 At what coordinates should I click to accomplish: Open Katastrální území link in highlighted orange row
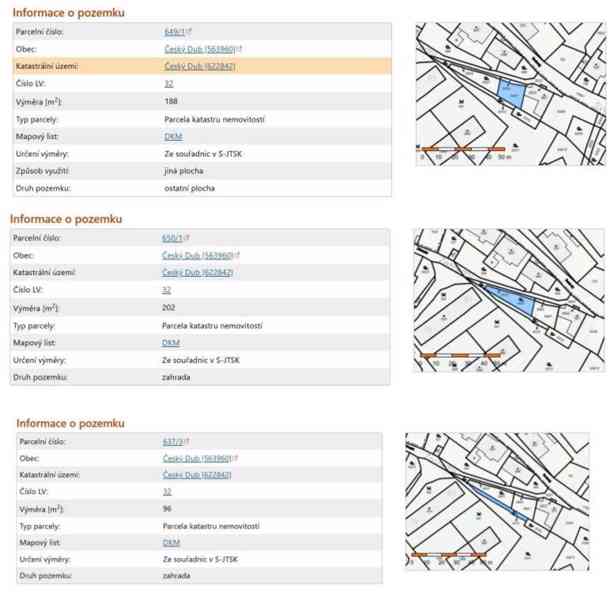click(200, 66)
